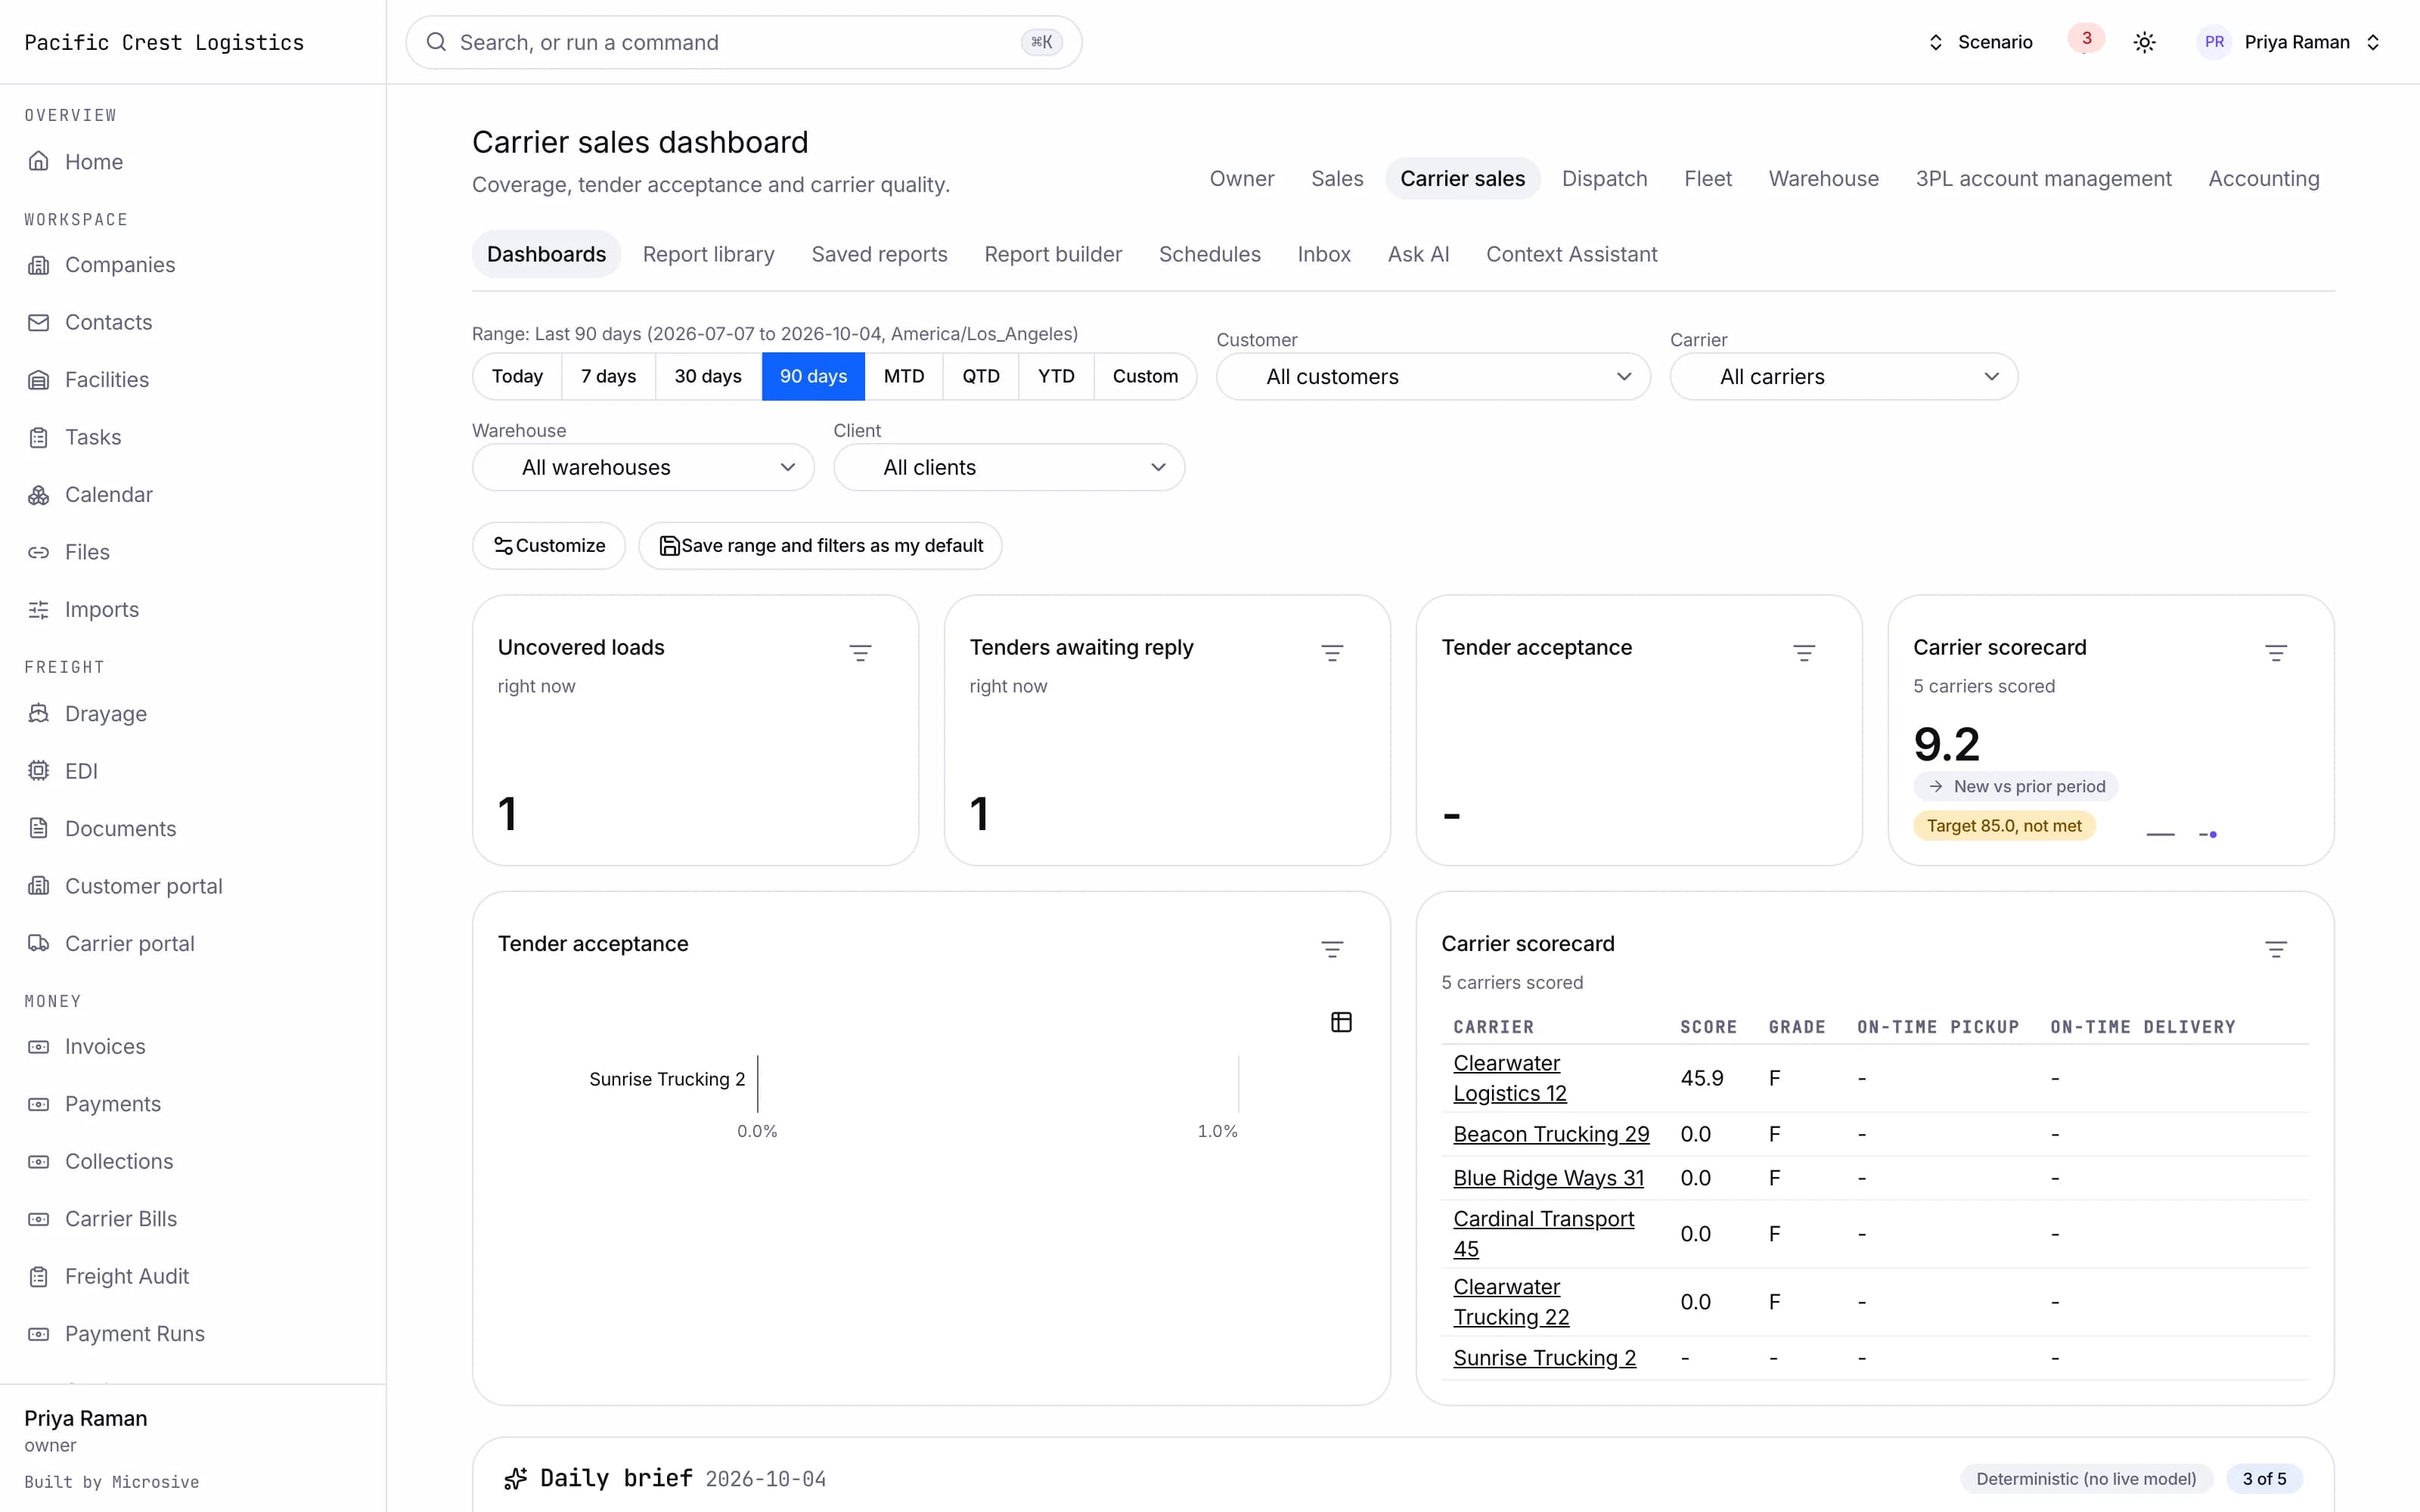Click the Customize button
Viewport: 2420px width, 1512px height.
[x=549, y=546]
